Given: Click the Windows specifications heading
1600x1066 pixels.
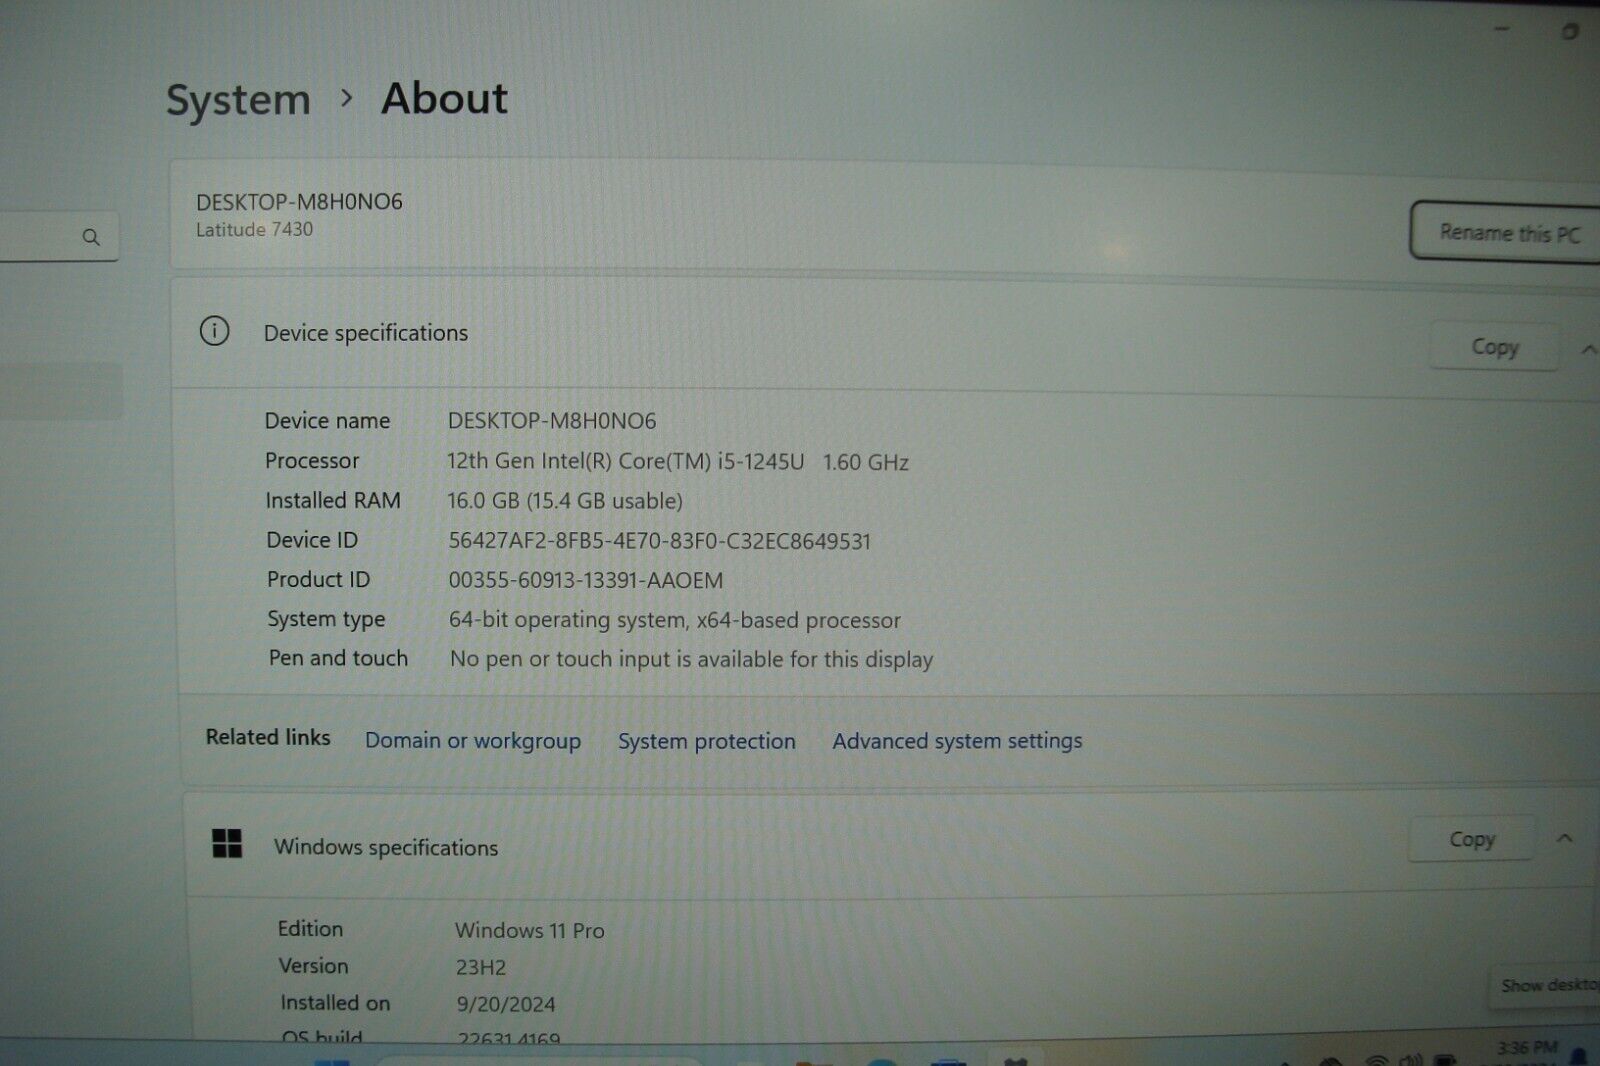Looking at the screenshot, I should (x=386, y=847).
